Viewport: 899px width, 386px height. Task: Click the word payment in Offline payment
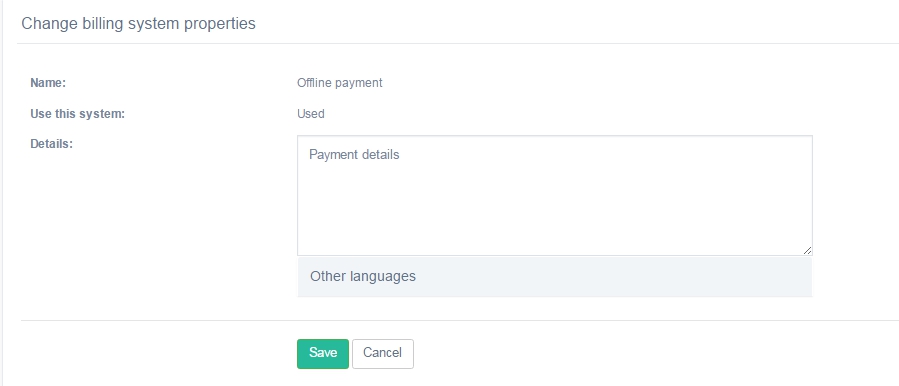(359, 83)
